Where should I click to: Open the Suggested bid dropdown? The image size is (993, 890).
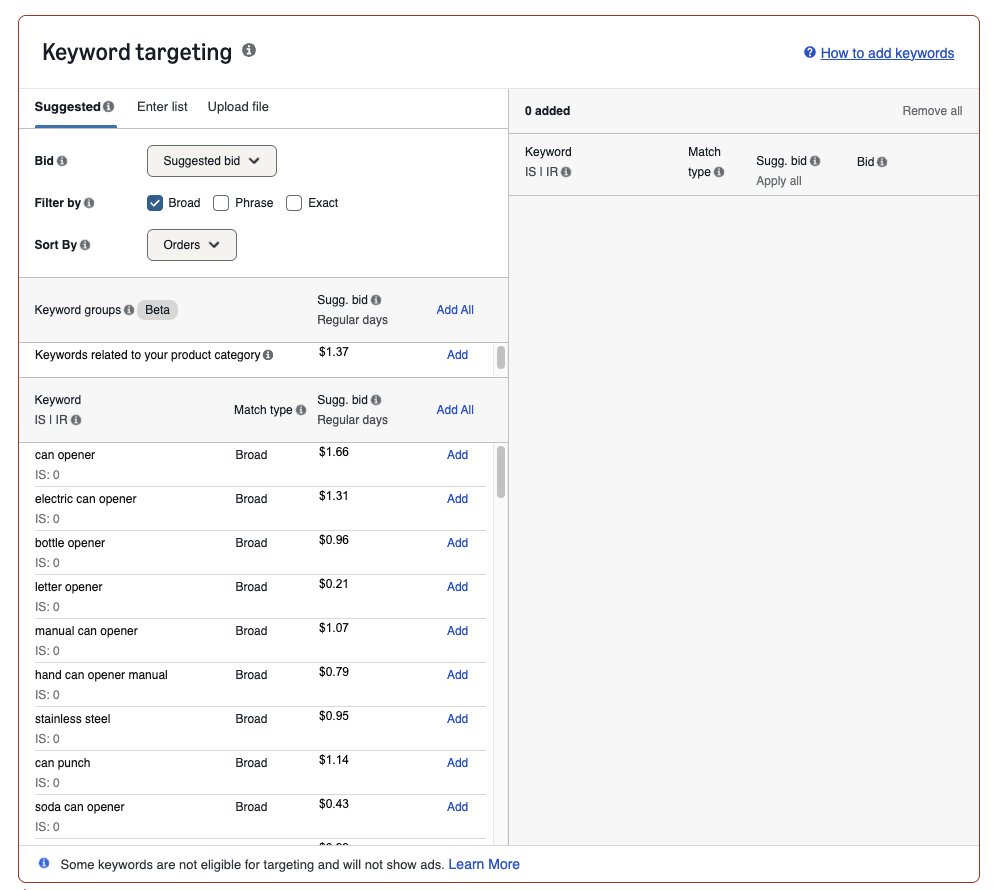point(211,161)
